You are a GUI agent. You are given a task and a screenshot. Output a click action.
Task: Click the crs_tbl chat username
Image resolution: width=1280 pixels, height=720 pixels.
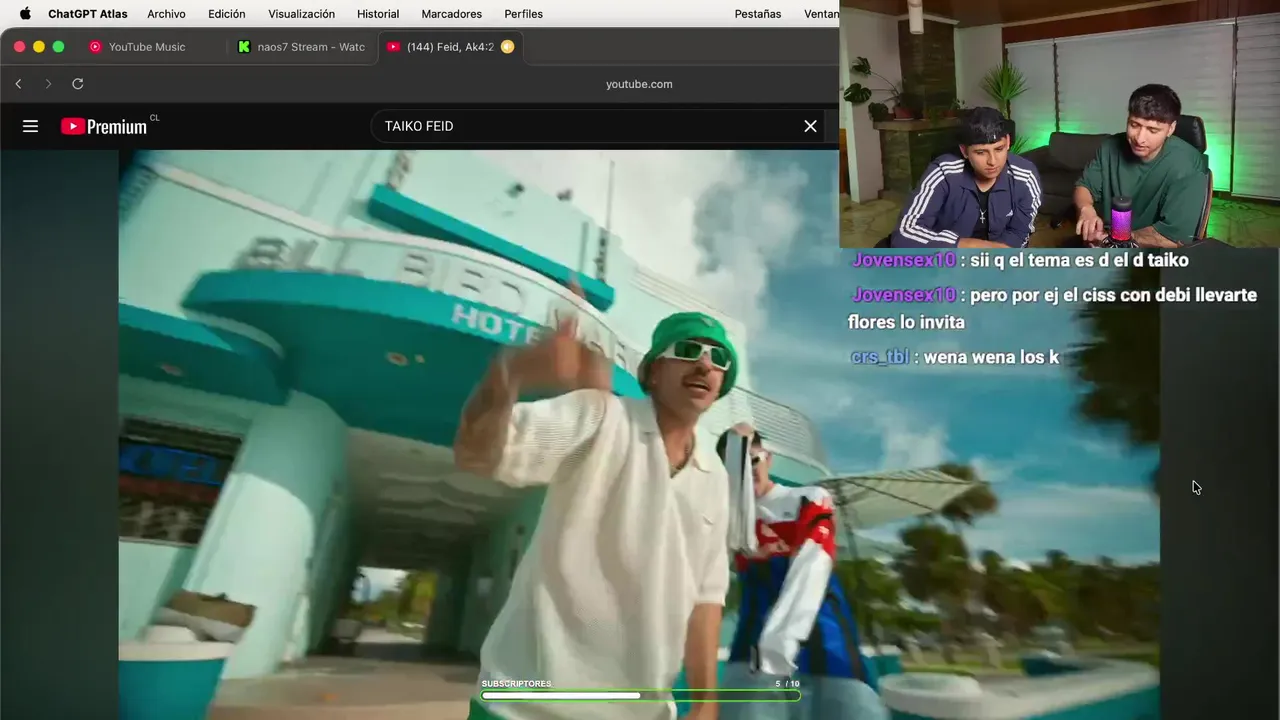pyautogui.click(x=880, y=357)
